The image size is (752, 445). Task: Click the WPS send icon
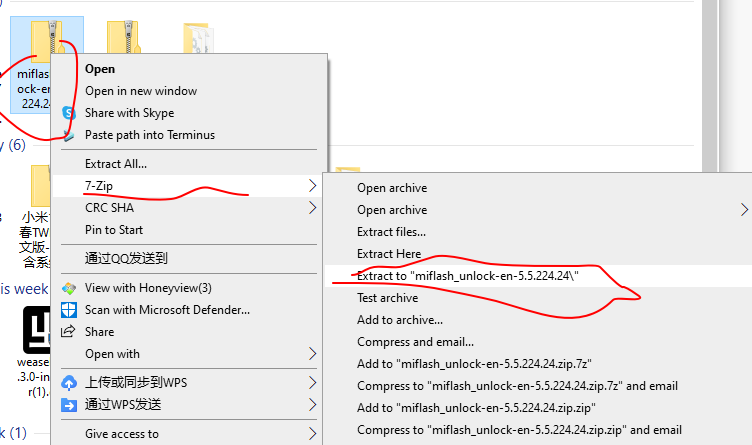[x=70, y=405]
